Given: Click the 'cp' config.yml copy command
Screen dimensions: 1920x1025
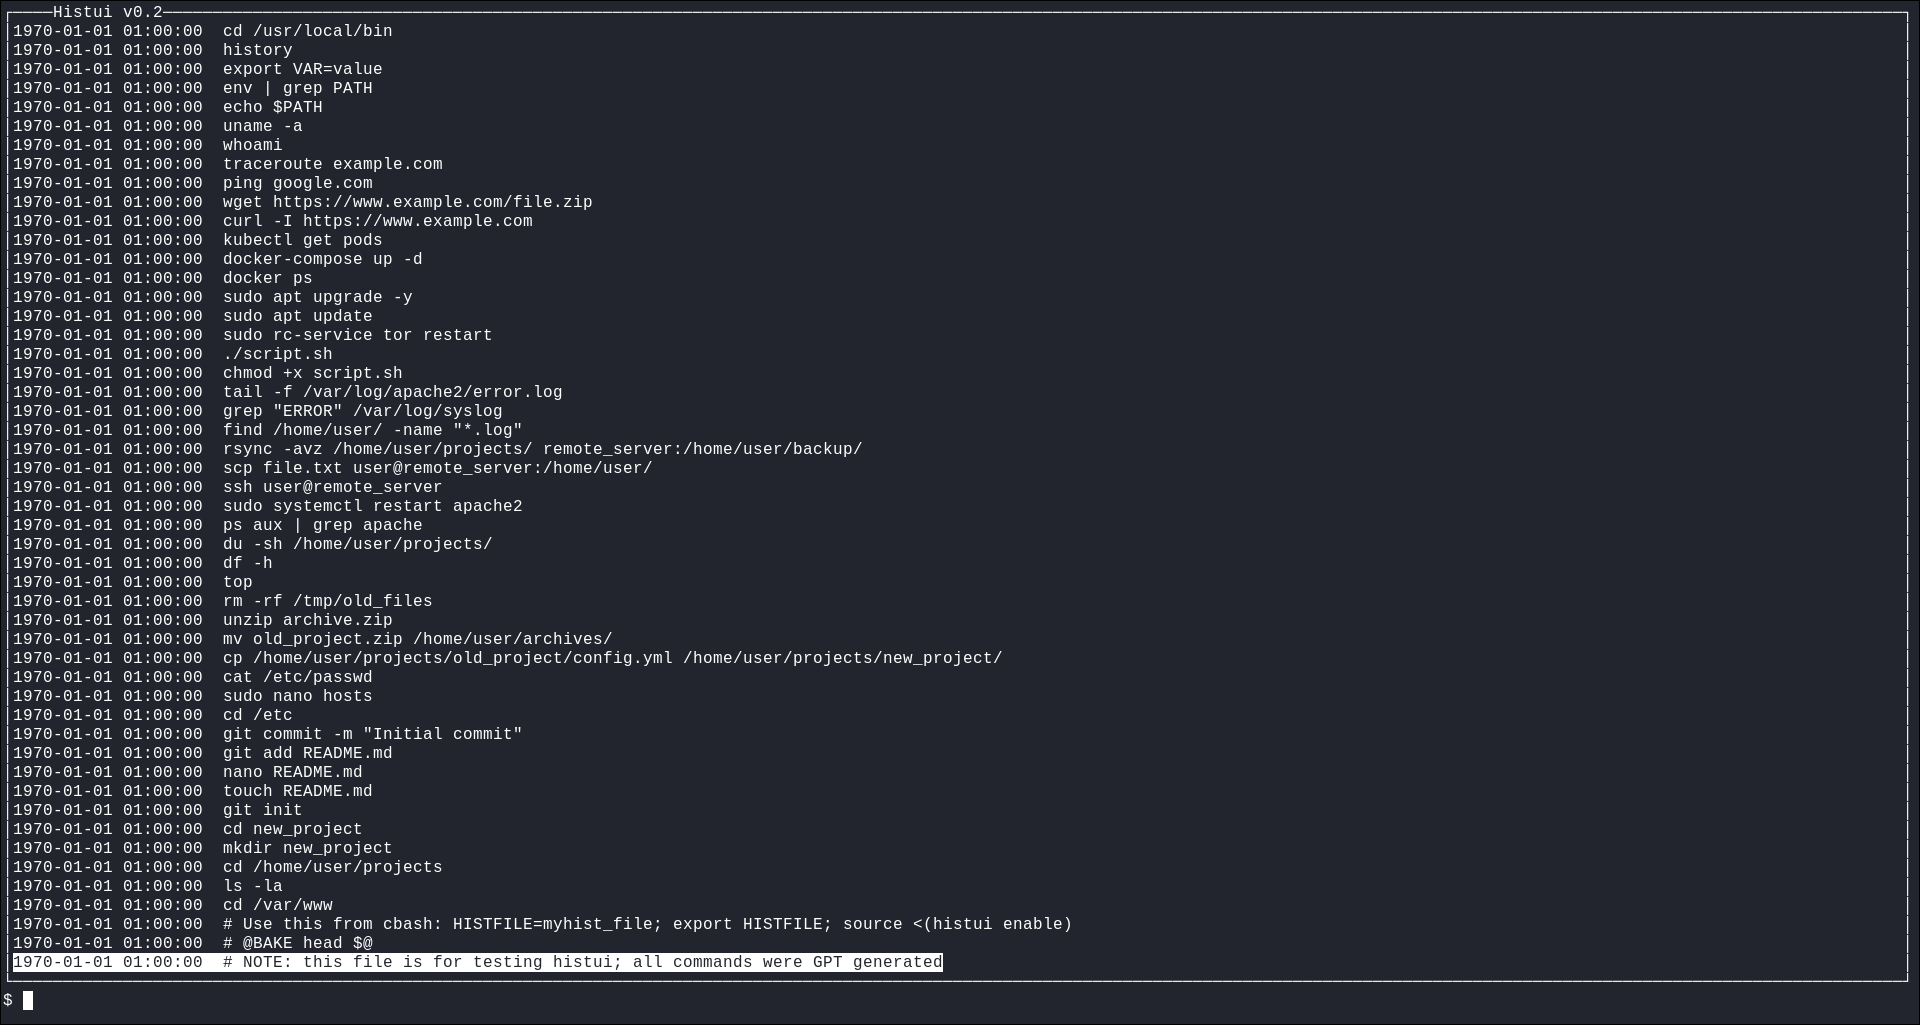Looking at the screenshot, I should (x=612, y=658).
